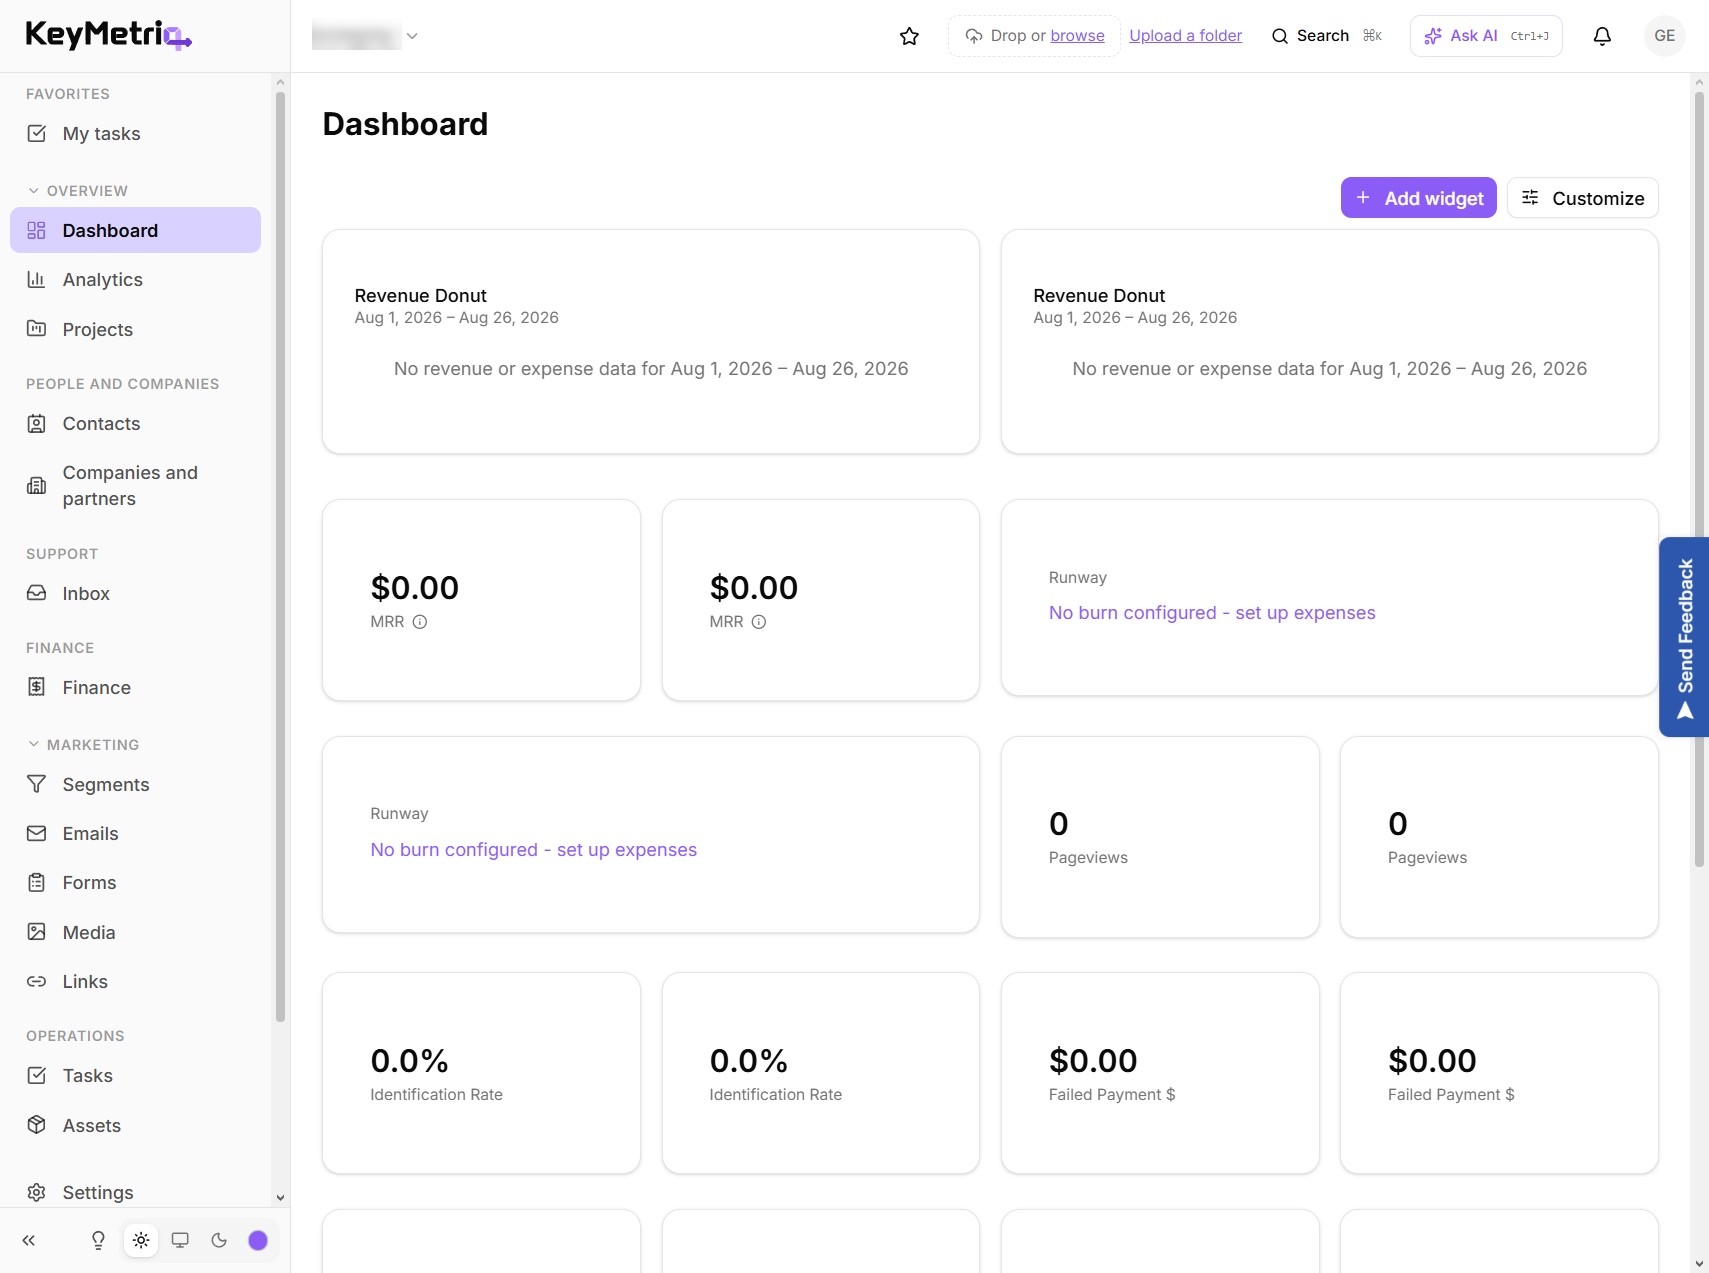The height and width of the screenshot is (1273, 1709).
Task: Collapse the OVERVIEW section
Action: point(77,190)
